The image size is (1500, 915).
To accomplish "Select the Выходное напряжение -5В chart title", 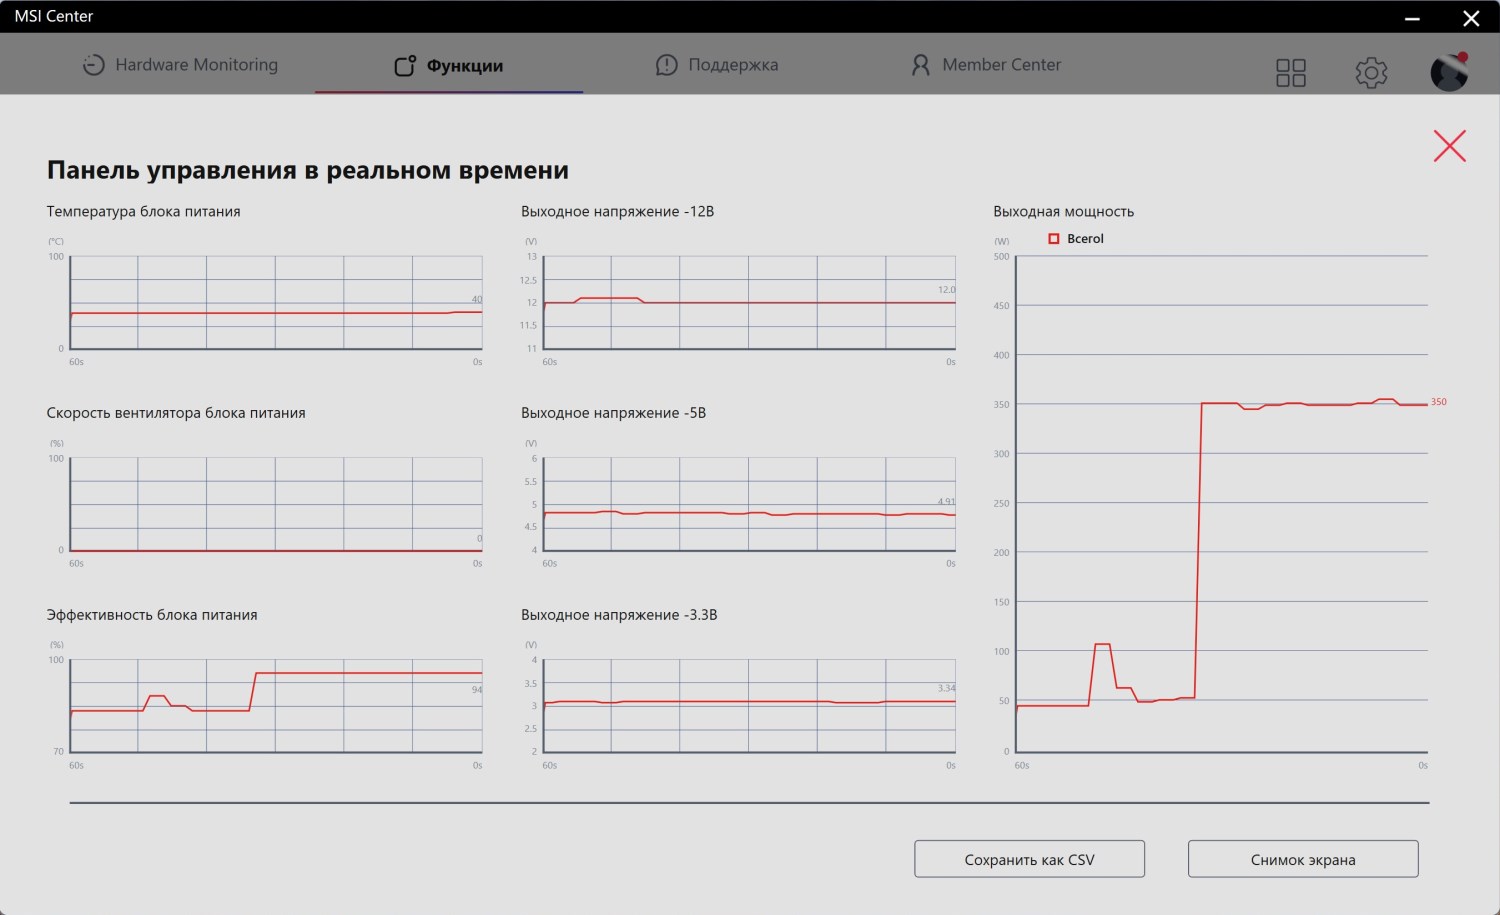I will [613, 413].
